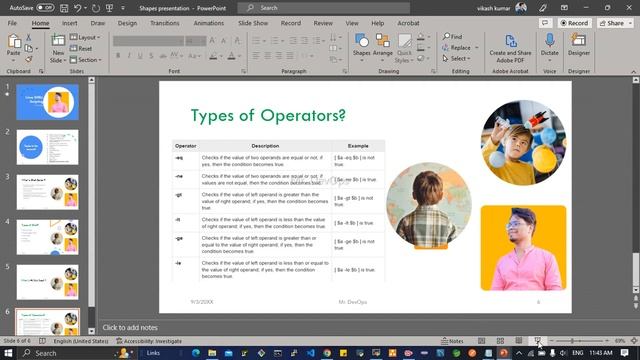
Task: Switch to Normal view in status bar
Action: (x=482, y=341)
